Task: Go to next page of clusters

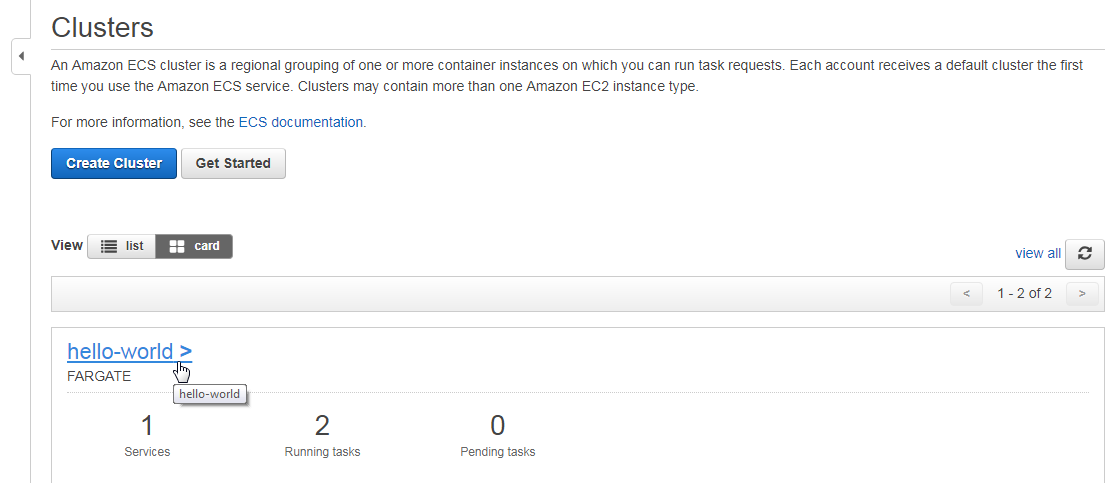Action: tap(1082, 293)
